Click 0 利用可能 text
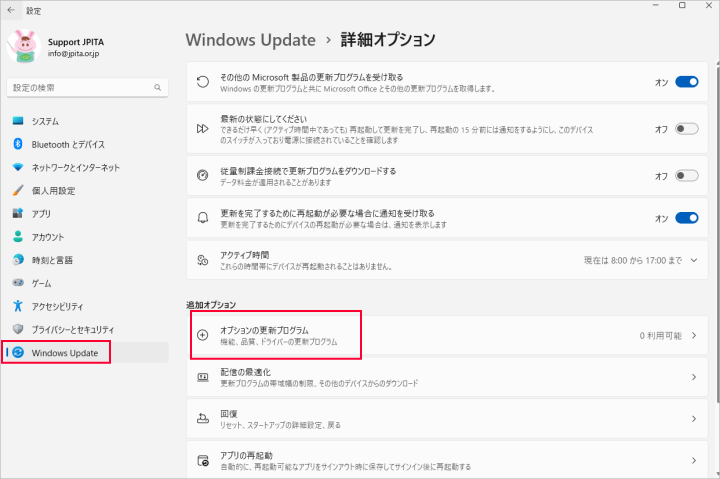The image size is (720, 479). point(660,336)
